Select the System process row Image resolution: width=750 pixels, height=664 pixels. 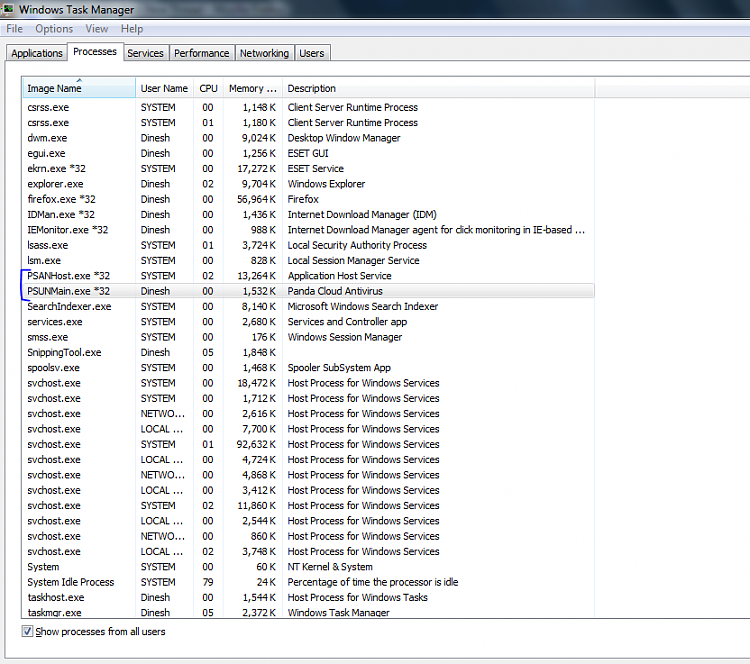[x=309, y=566]
